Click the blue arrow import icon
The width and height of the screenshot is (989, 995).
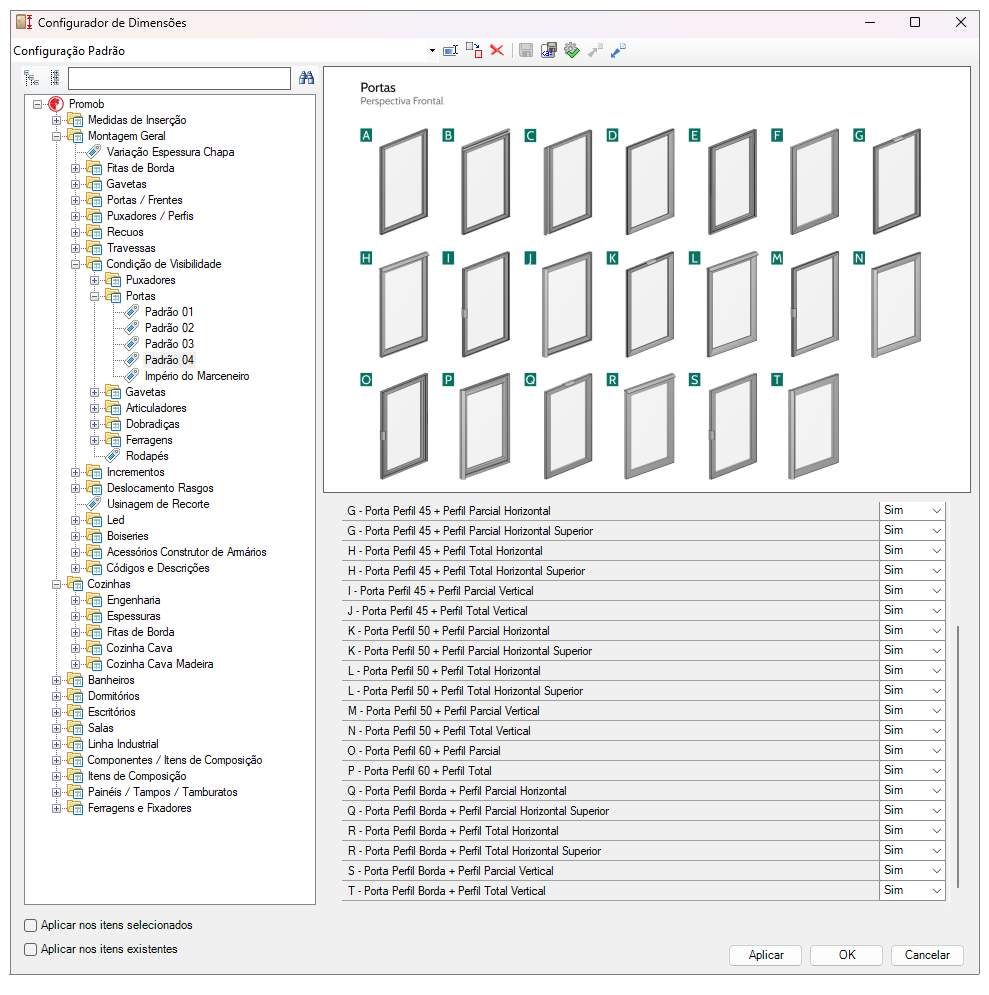(x=618, y=51)
